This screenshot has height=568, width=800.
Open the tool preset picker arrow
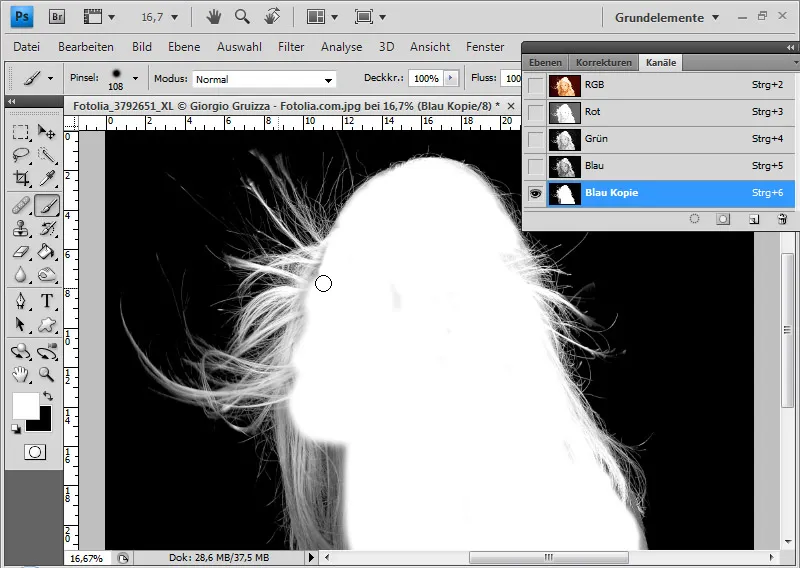pos(50,79)
